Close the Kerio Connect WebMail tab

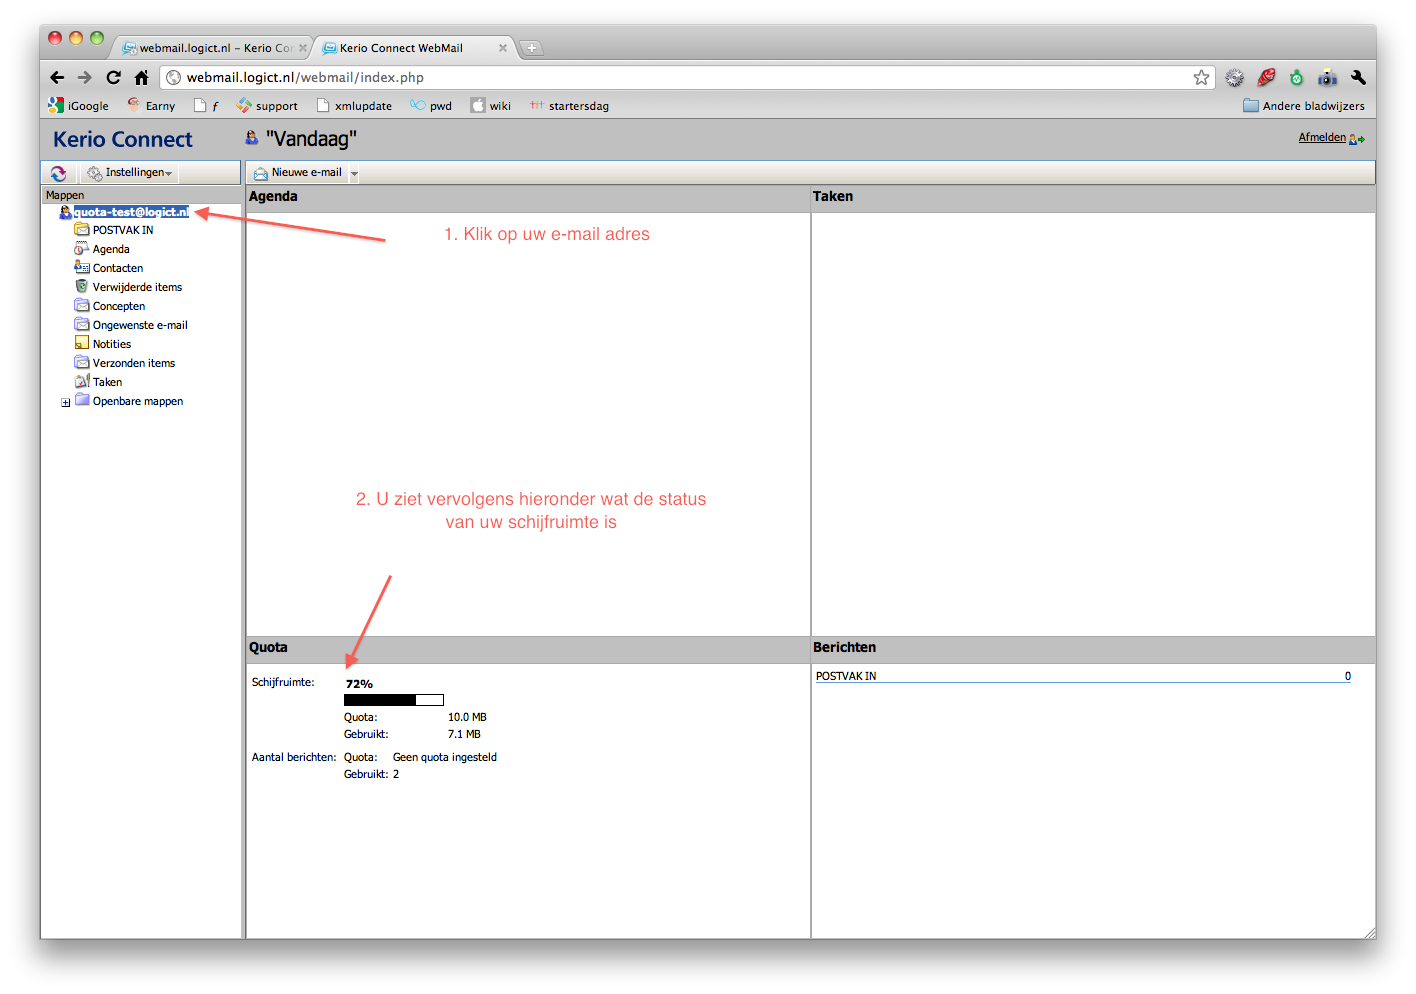(503, 48)
